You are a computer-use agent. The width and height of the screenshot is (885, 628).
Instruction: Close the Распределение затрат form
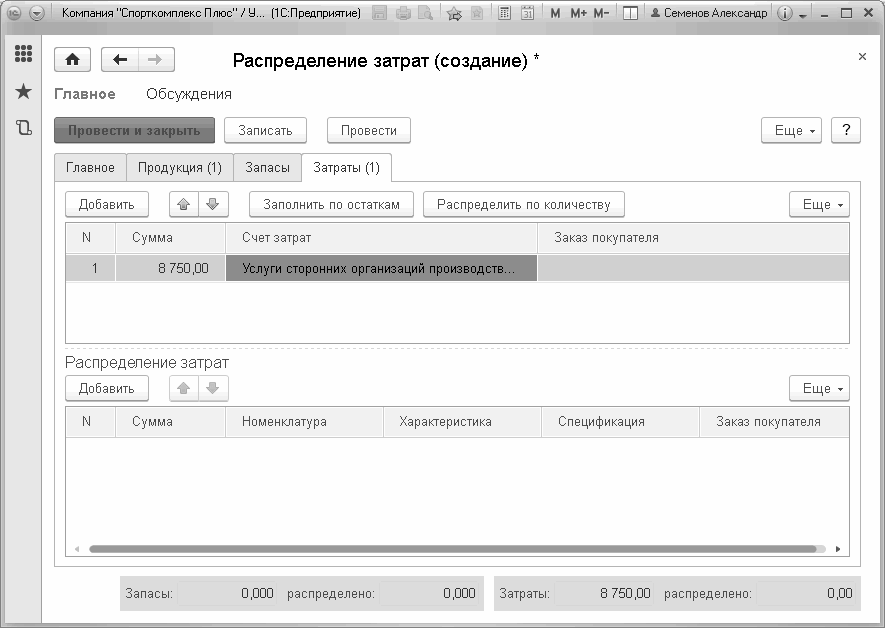tap(862, 56)
